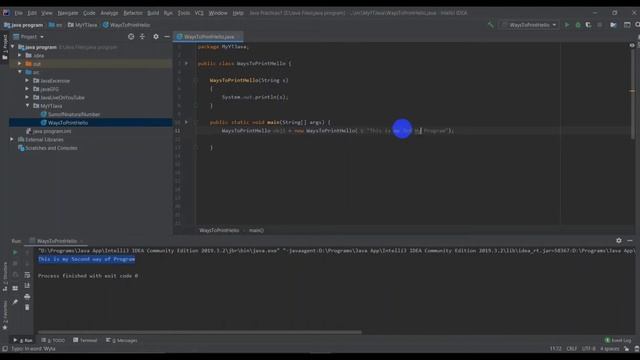Open the WaysToPrintHello run configuration dropdown
This screenshot has width=640, height=360.
(x=529, y=25)
